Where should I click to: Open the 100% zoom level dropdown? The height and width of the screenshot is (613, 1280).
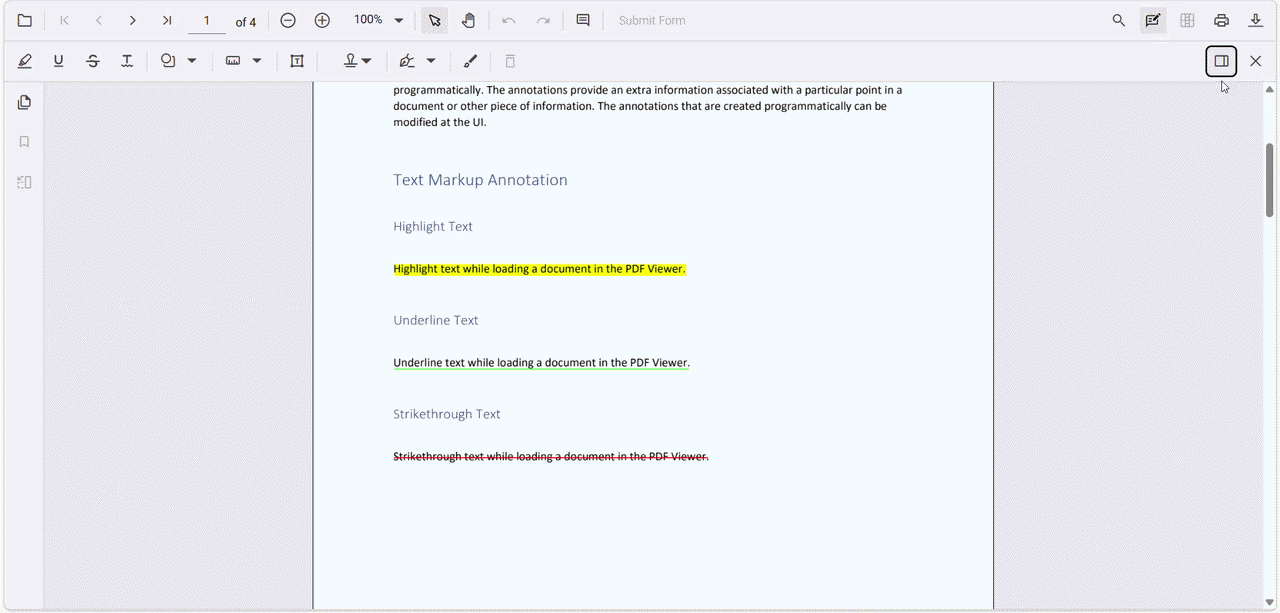point(378,20)
